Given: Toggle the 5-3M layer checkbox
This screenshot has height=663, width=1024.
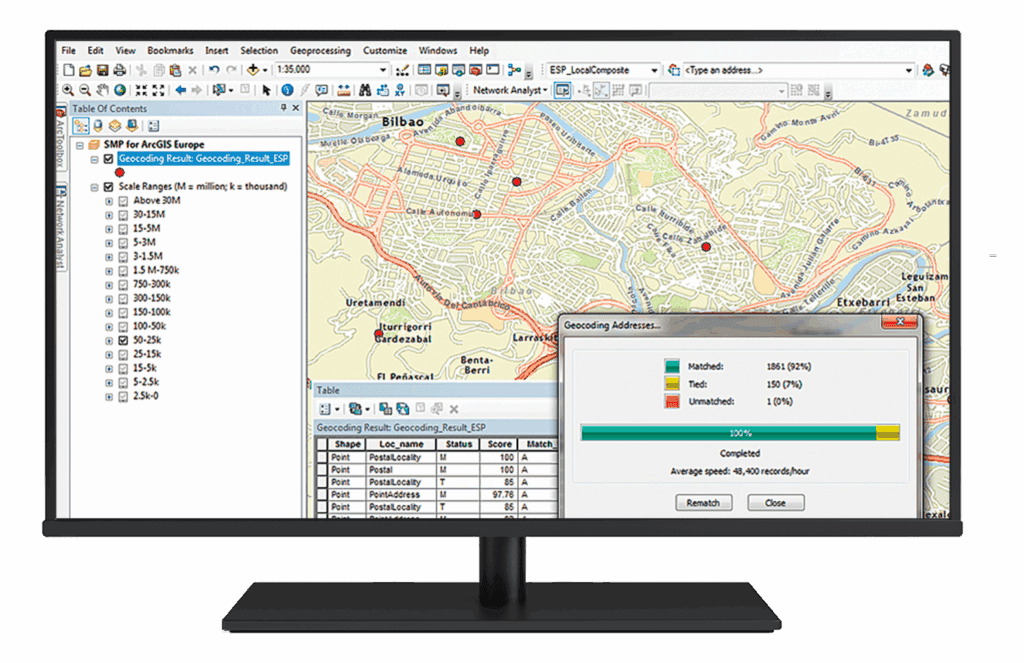Looking at the screenshot, I should tap(123, 243).
